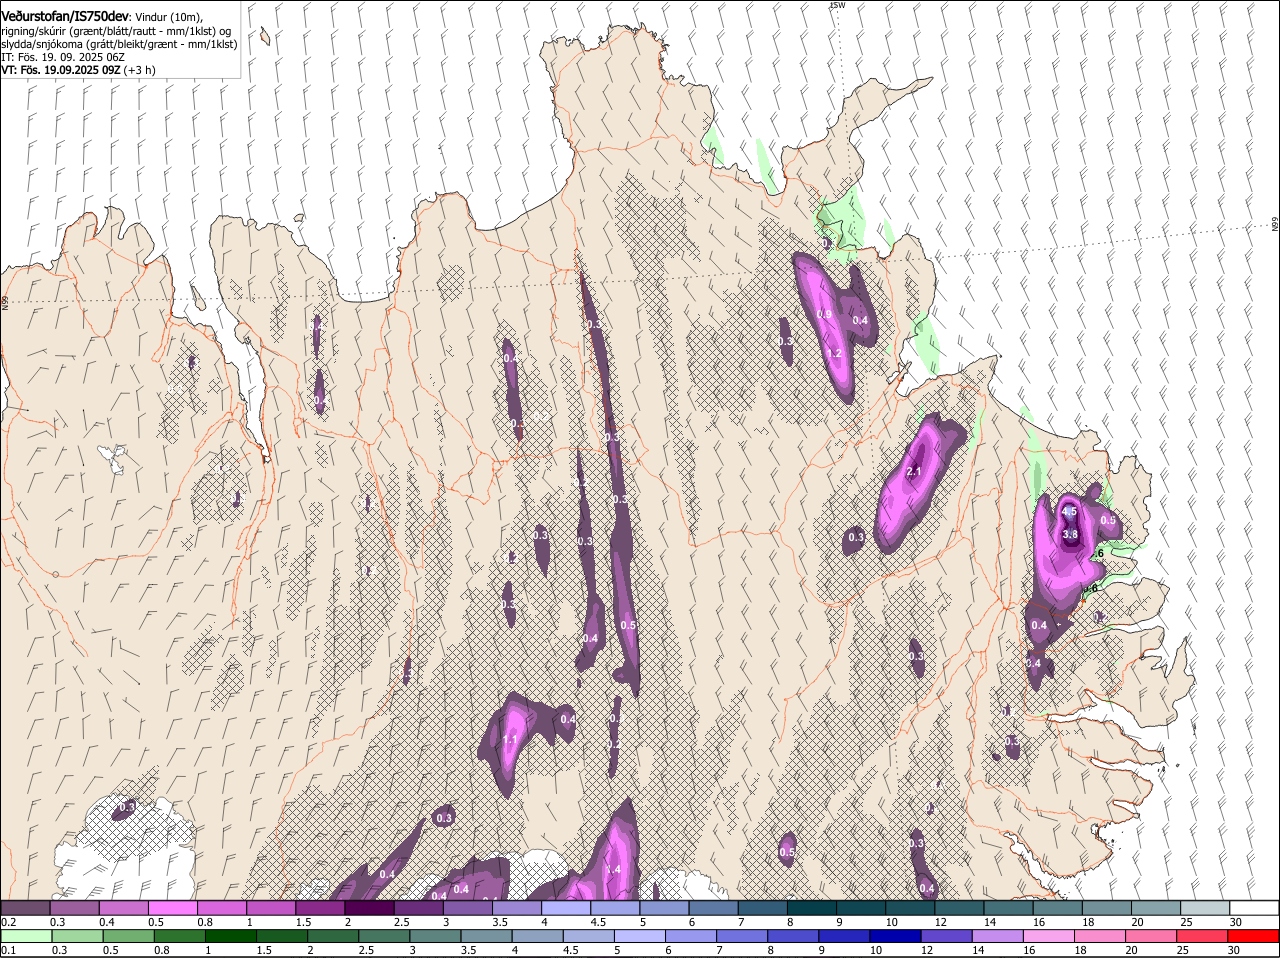Pick the pale green lower swatch between 0.1 and 0.3
Screen dimensions: 1280x958
tap(26, 936)
